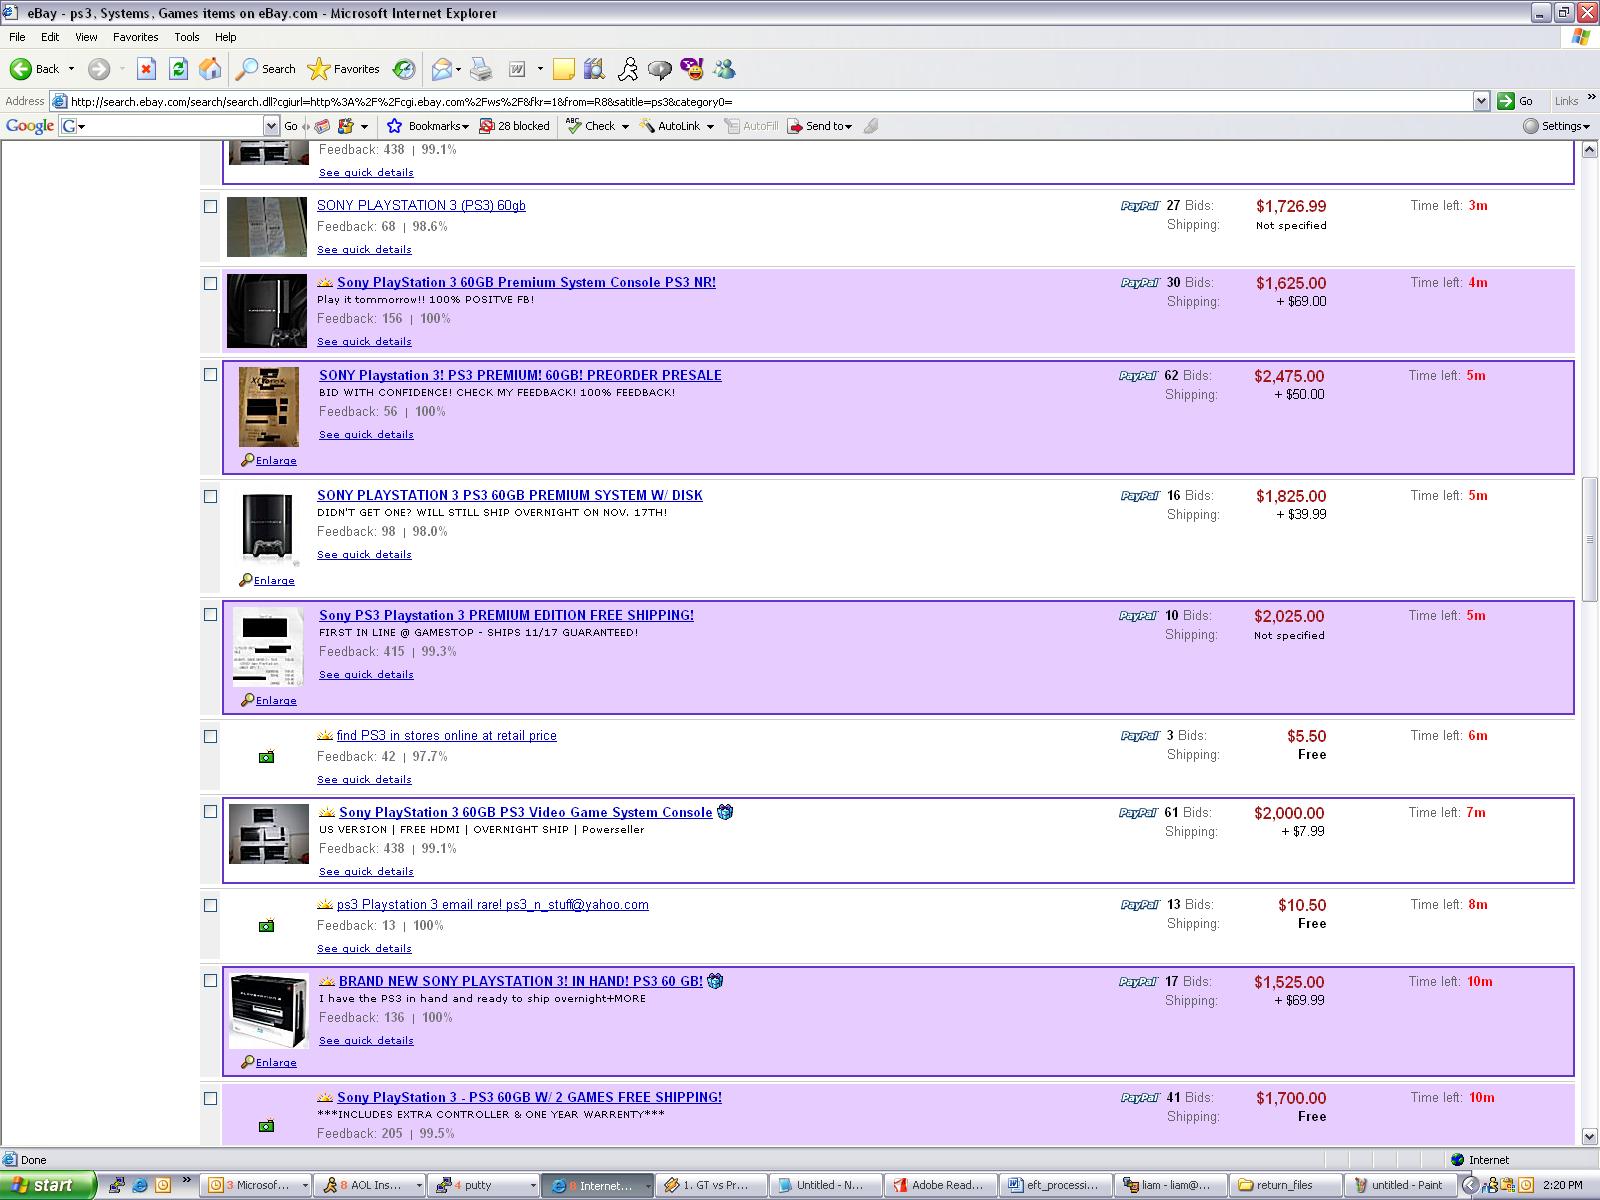Open the History toolbar icon
Image resolution: width=1600 pixels, height=1200 pixels.
pos(404,69)
